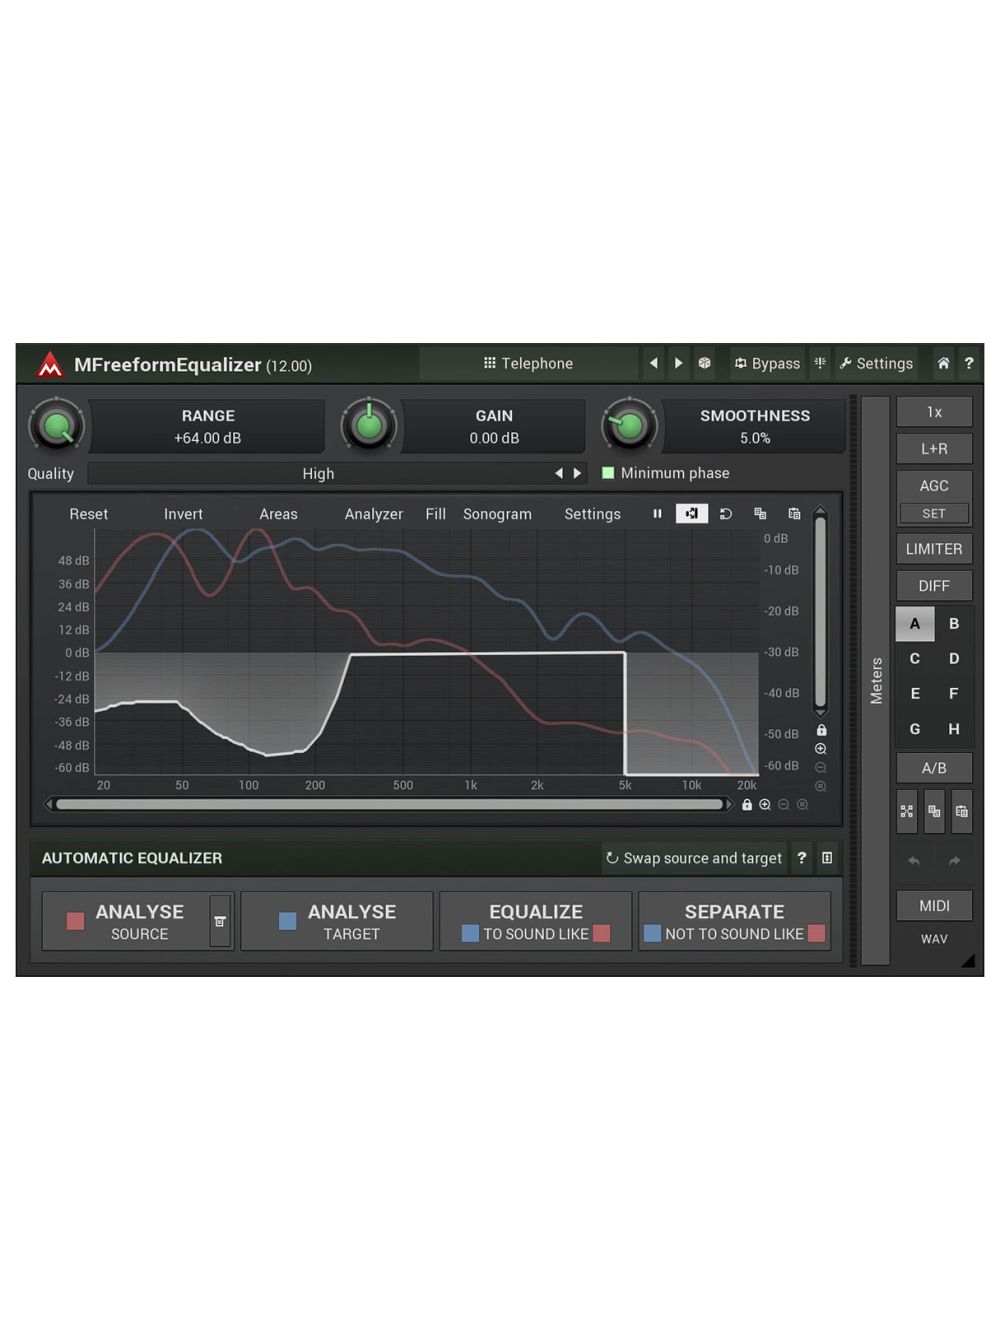Enable the LIMITER button
The image size is (1000, 1320).
933,549
